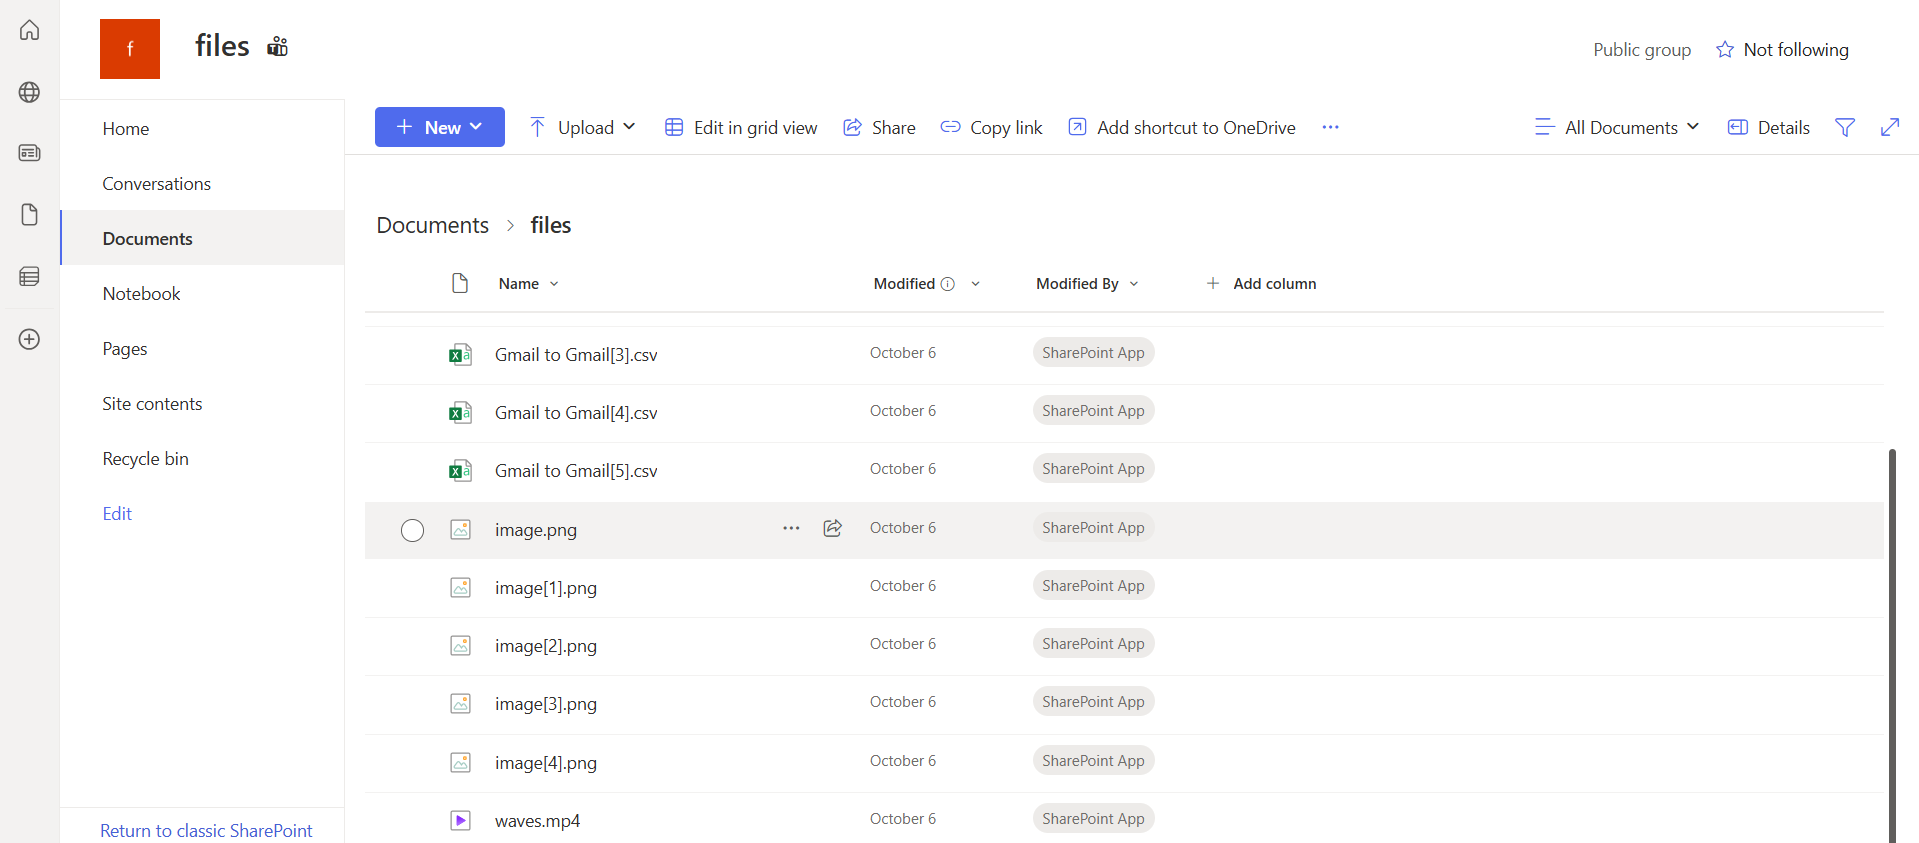Select Documents in the site navigation

[203, 238]
